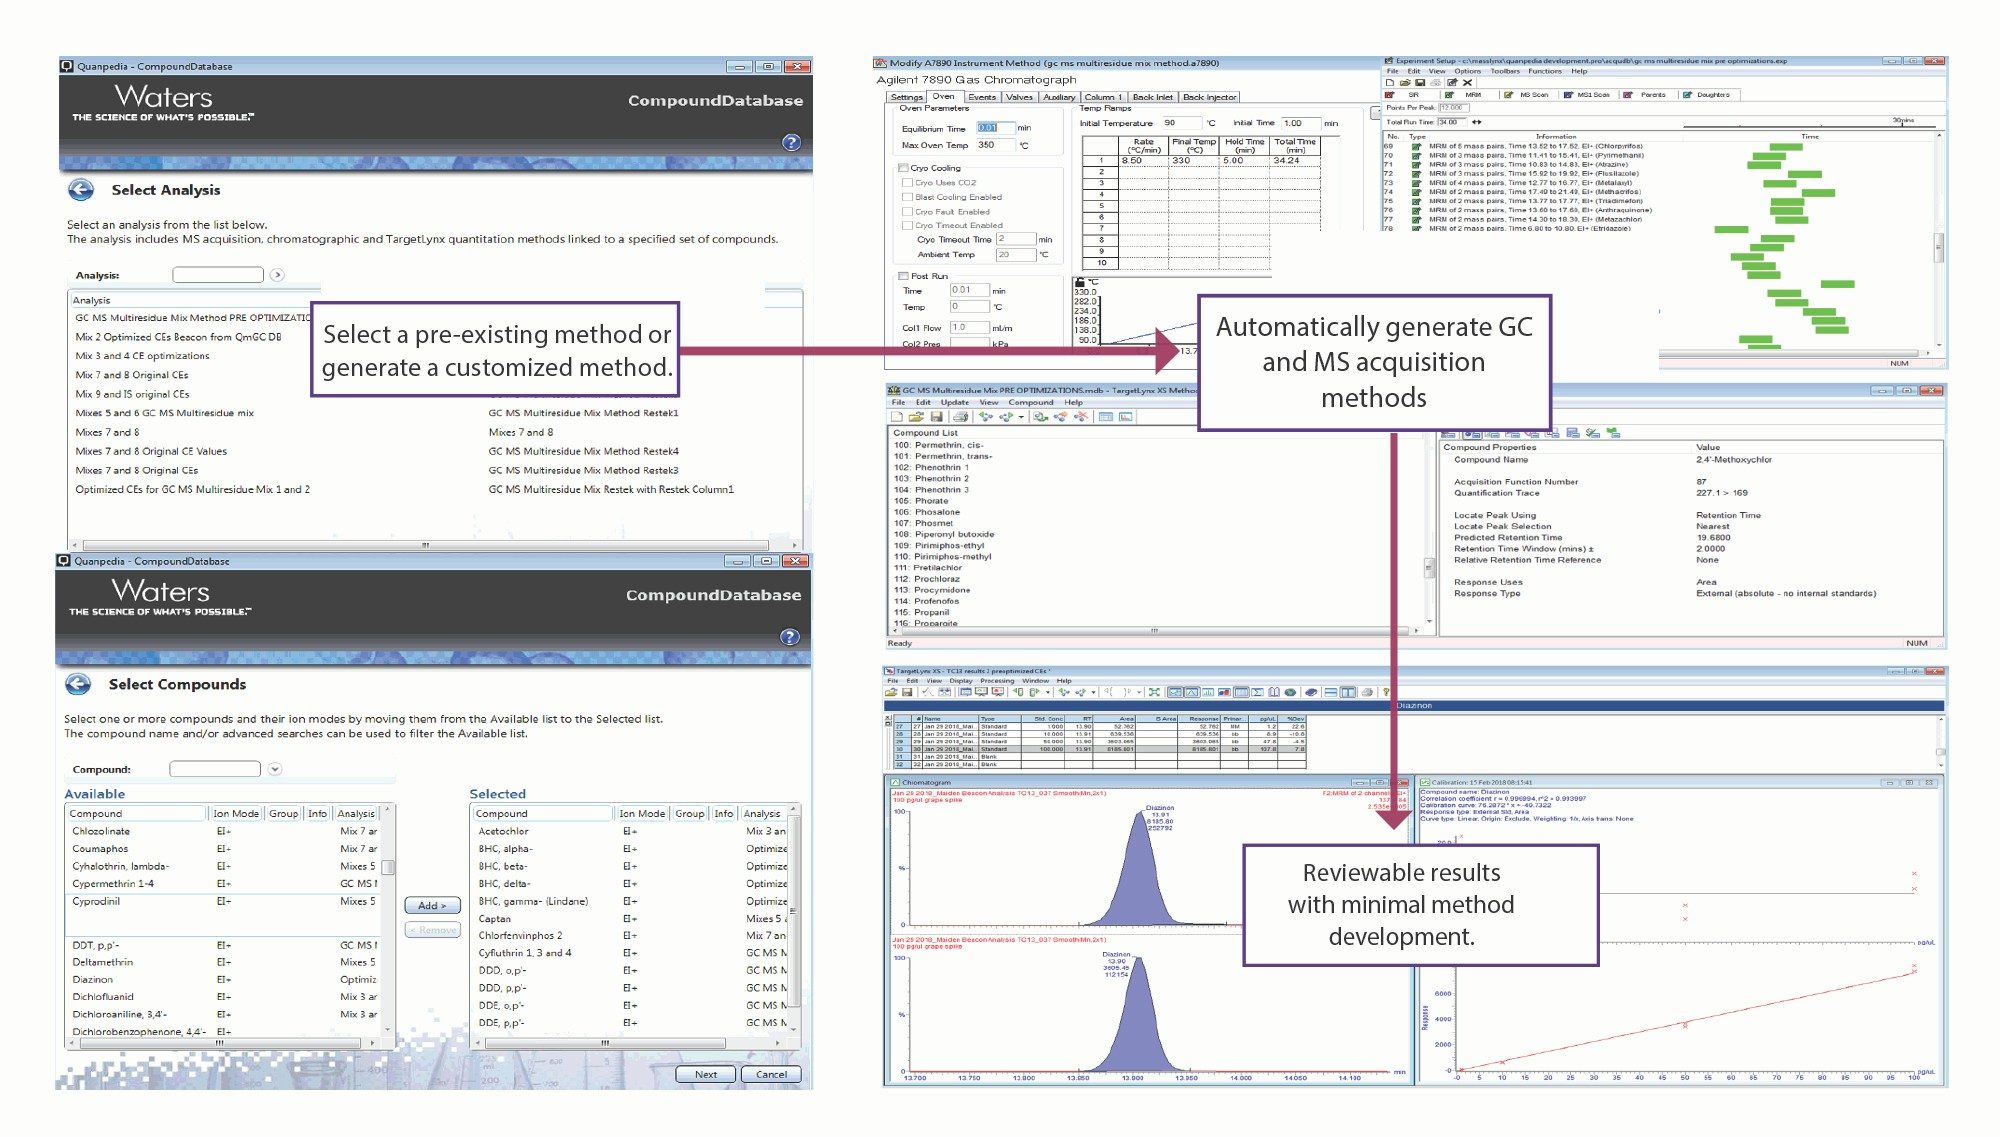Open help icon in Select Analysis window

tap(791, 142)
